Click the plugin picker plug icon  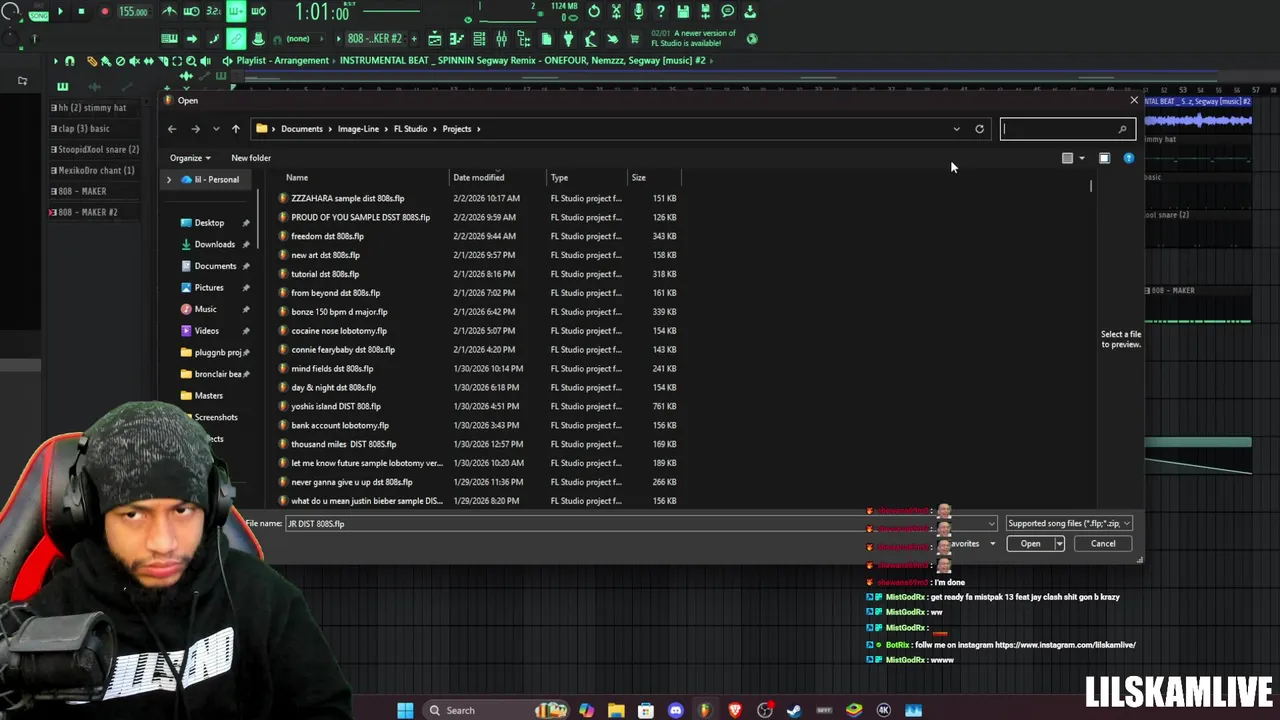(568, 38)
